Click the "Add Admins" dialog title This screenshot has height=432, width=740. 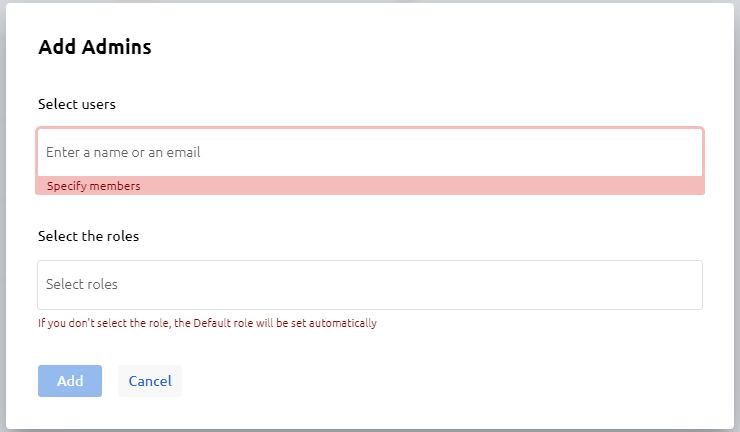coord(95,46)
